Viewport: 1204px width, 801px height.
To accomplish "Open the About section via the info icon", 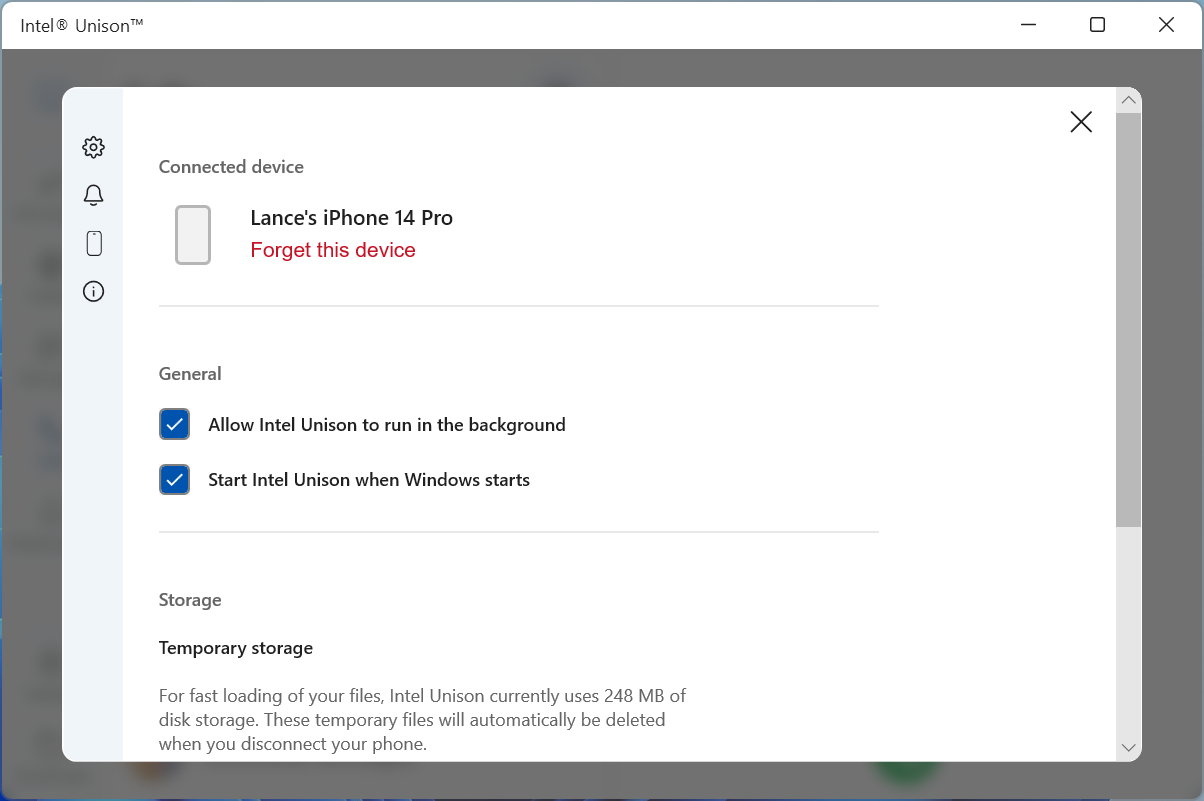I will point(93,291).
